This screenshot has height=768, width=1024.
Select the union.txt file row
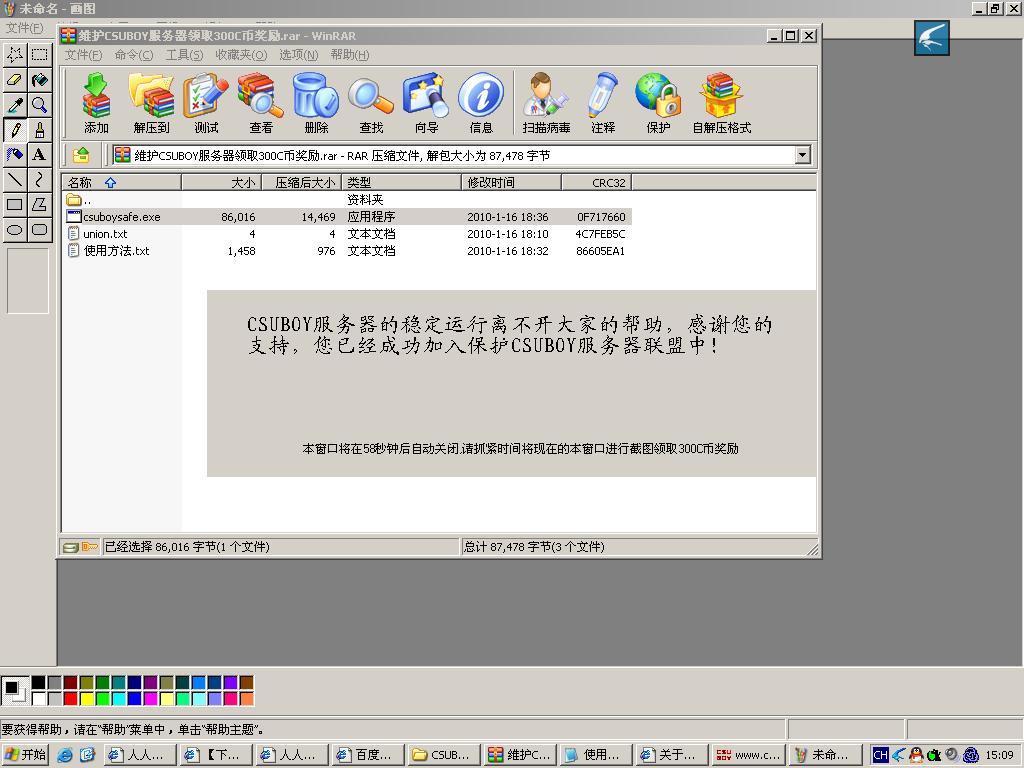pos(347,234)
